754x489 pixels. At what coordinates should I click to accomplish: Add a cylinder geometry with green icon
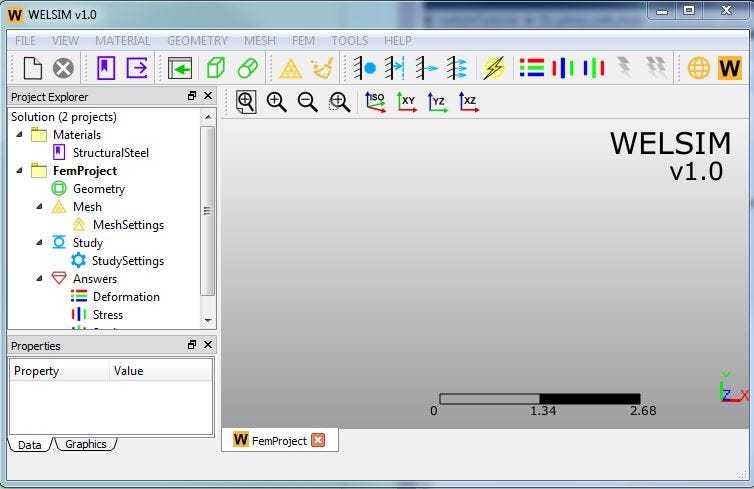[x=248, y=68]
